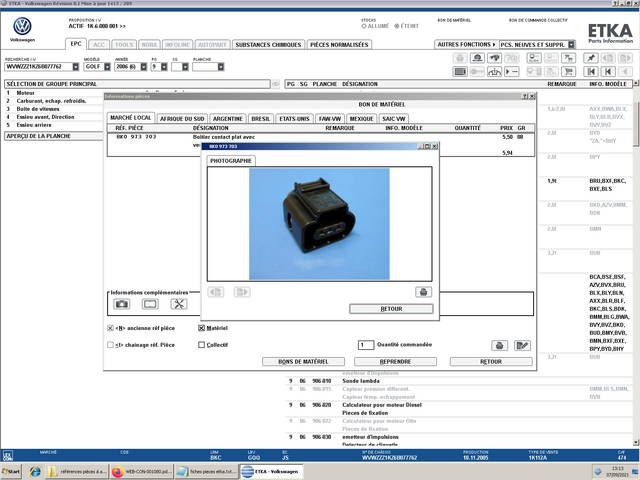The width and height of the screenshot is (640, 480).
Task: Open the wrench tools icon under Informations complémentaires
Action: [179, 304]
